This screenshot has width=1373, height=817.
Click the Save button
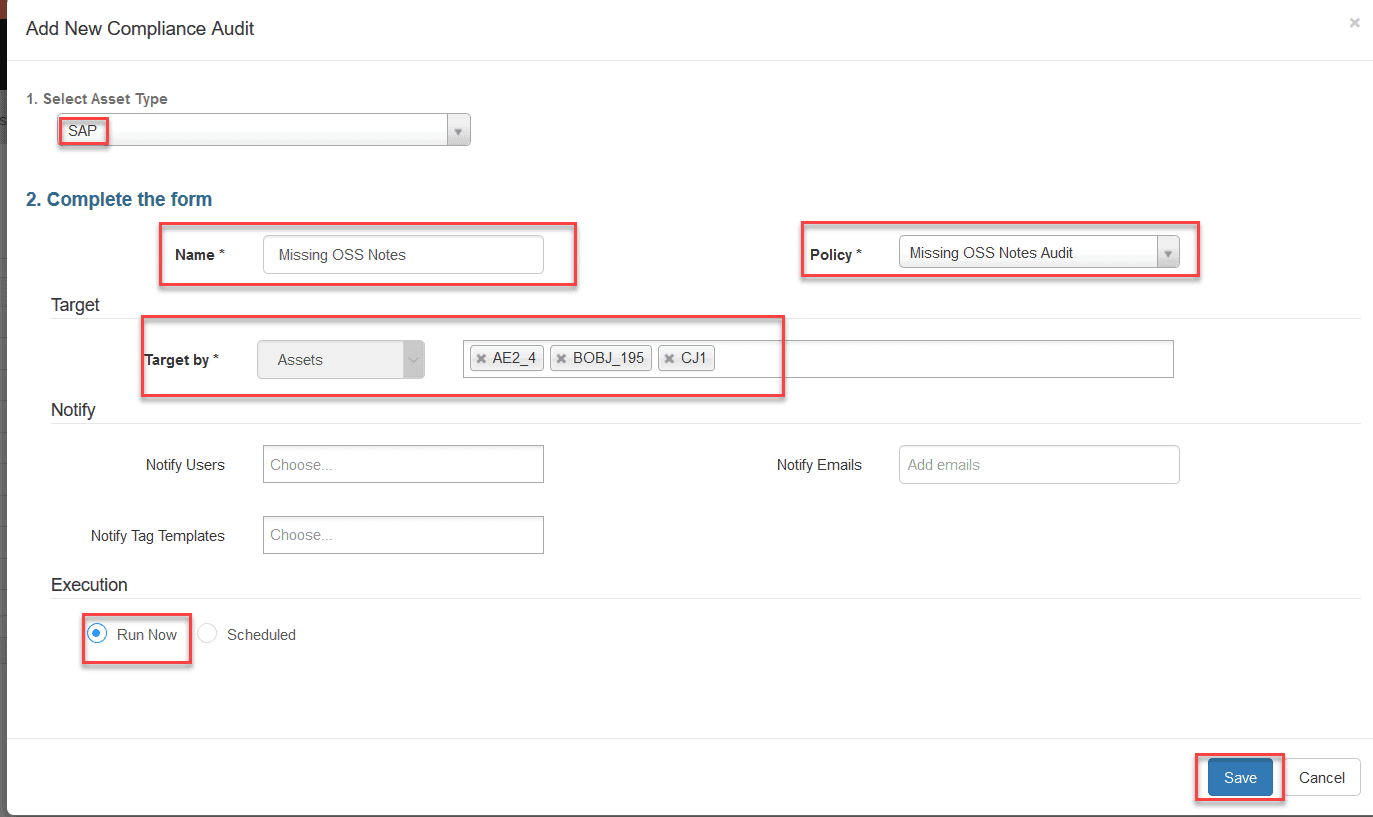coord(1239,778)
